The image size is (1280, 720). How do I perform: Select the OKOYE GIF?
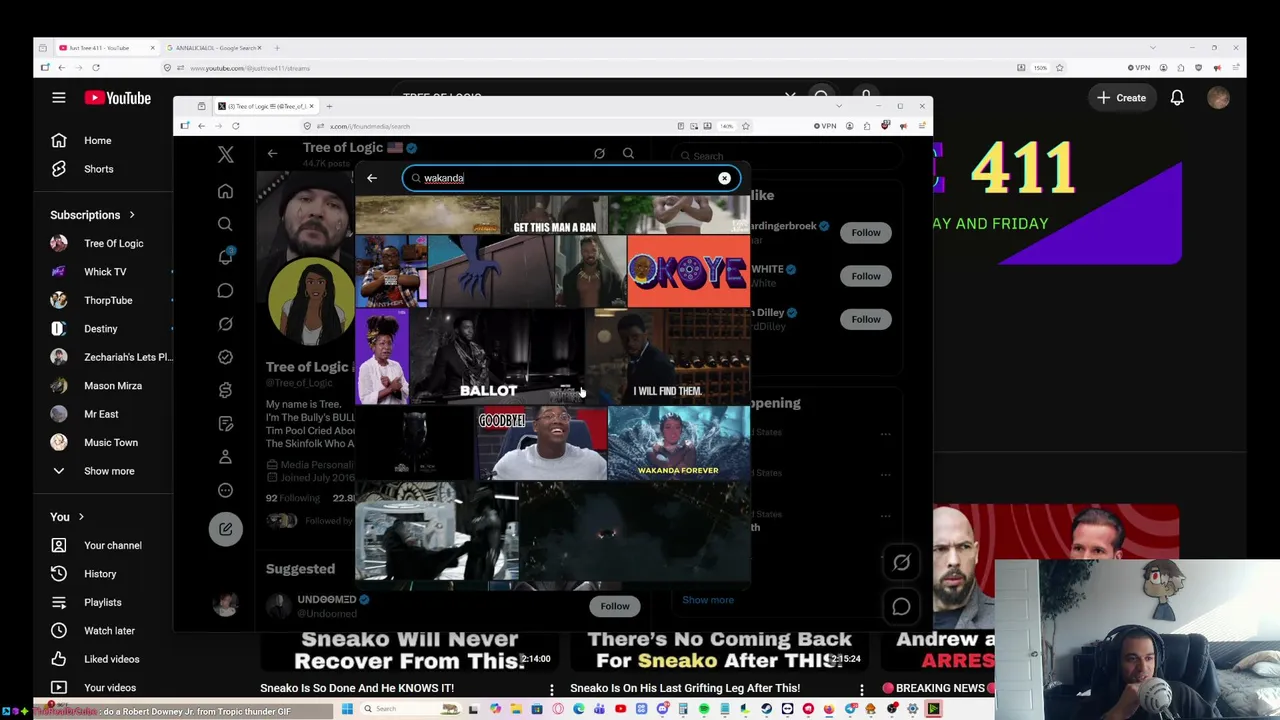688,271
